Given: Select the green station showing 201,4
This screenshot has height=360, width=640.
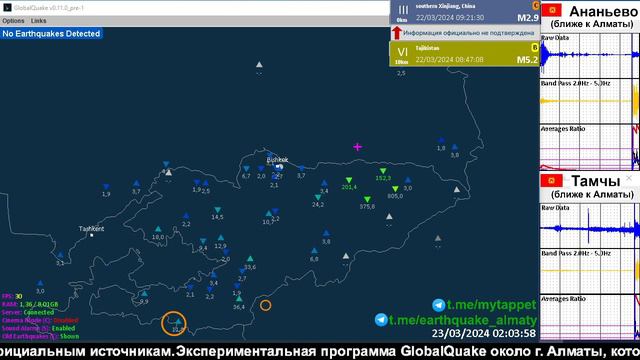Looking at the screenshot, I should [349, 180].
